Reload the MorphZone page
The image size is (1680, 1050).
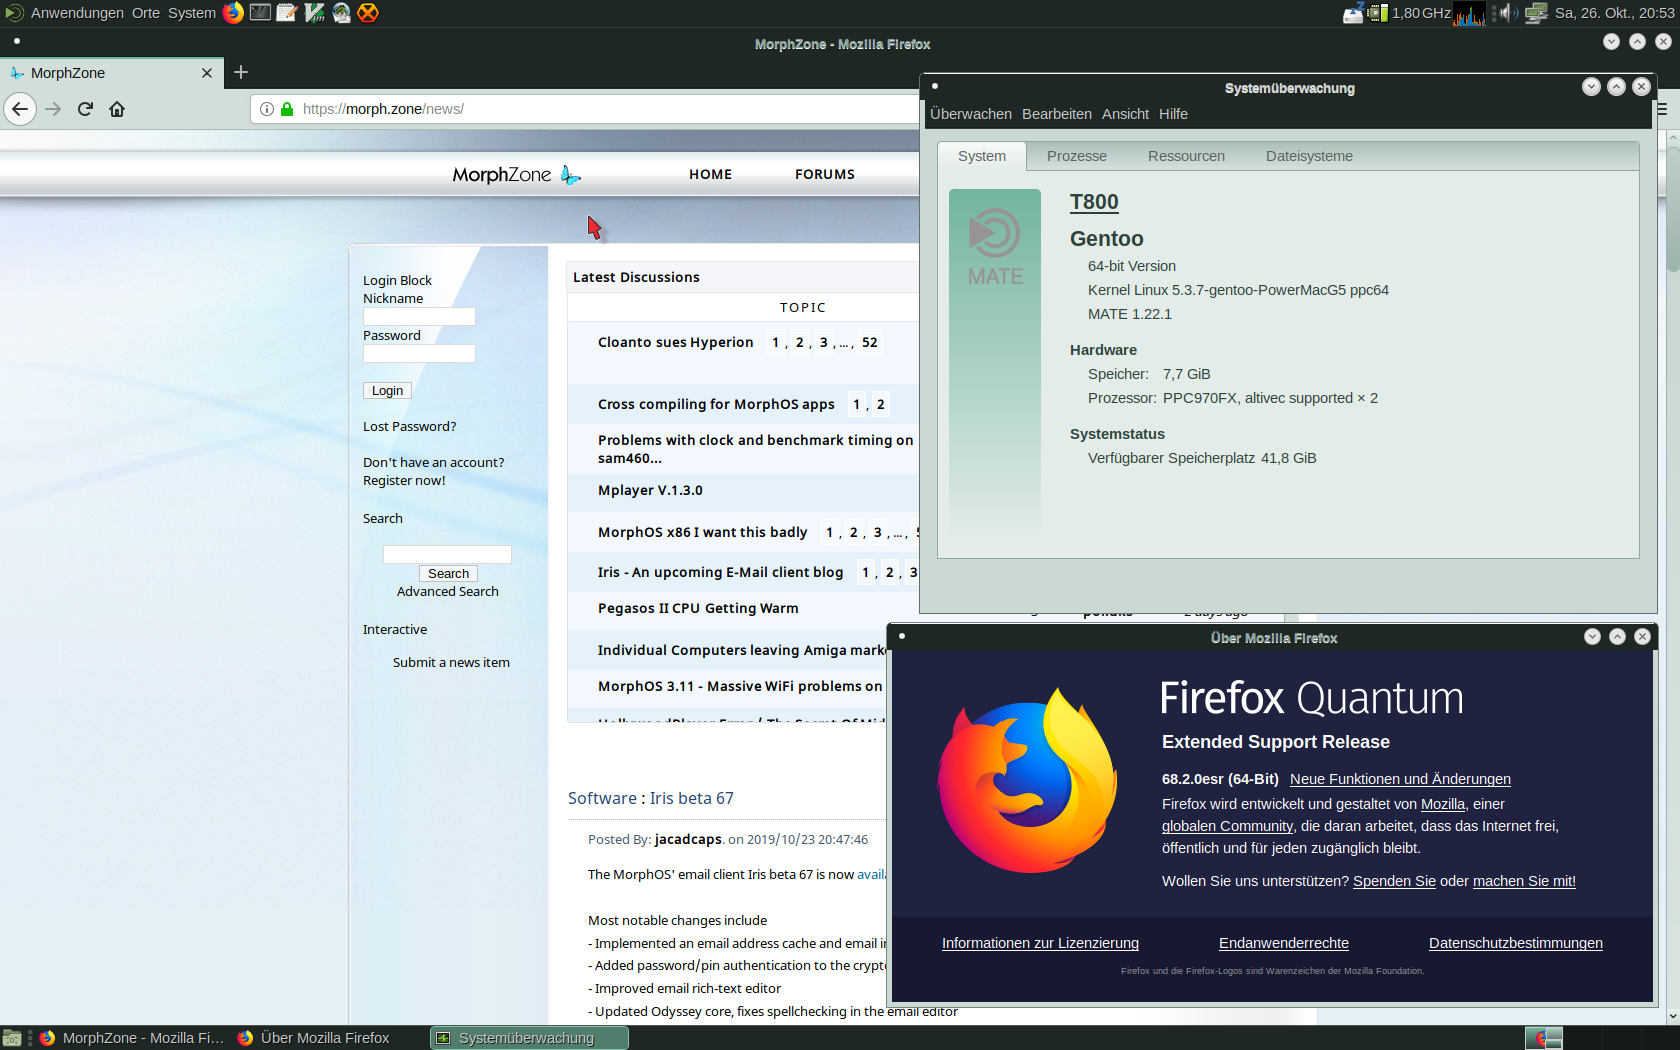coord(85,109)
